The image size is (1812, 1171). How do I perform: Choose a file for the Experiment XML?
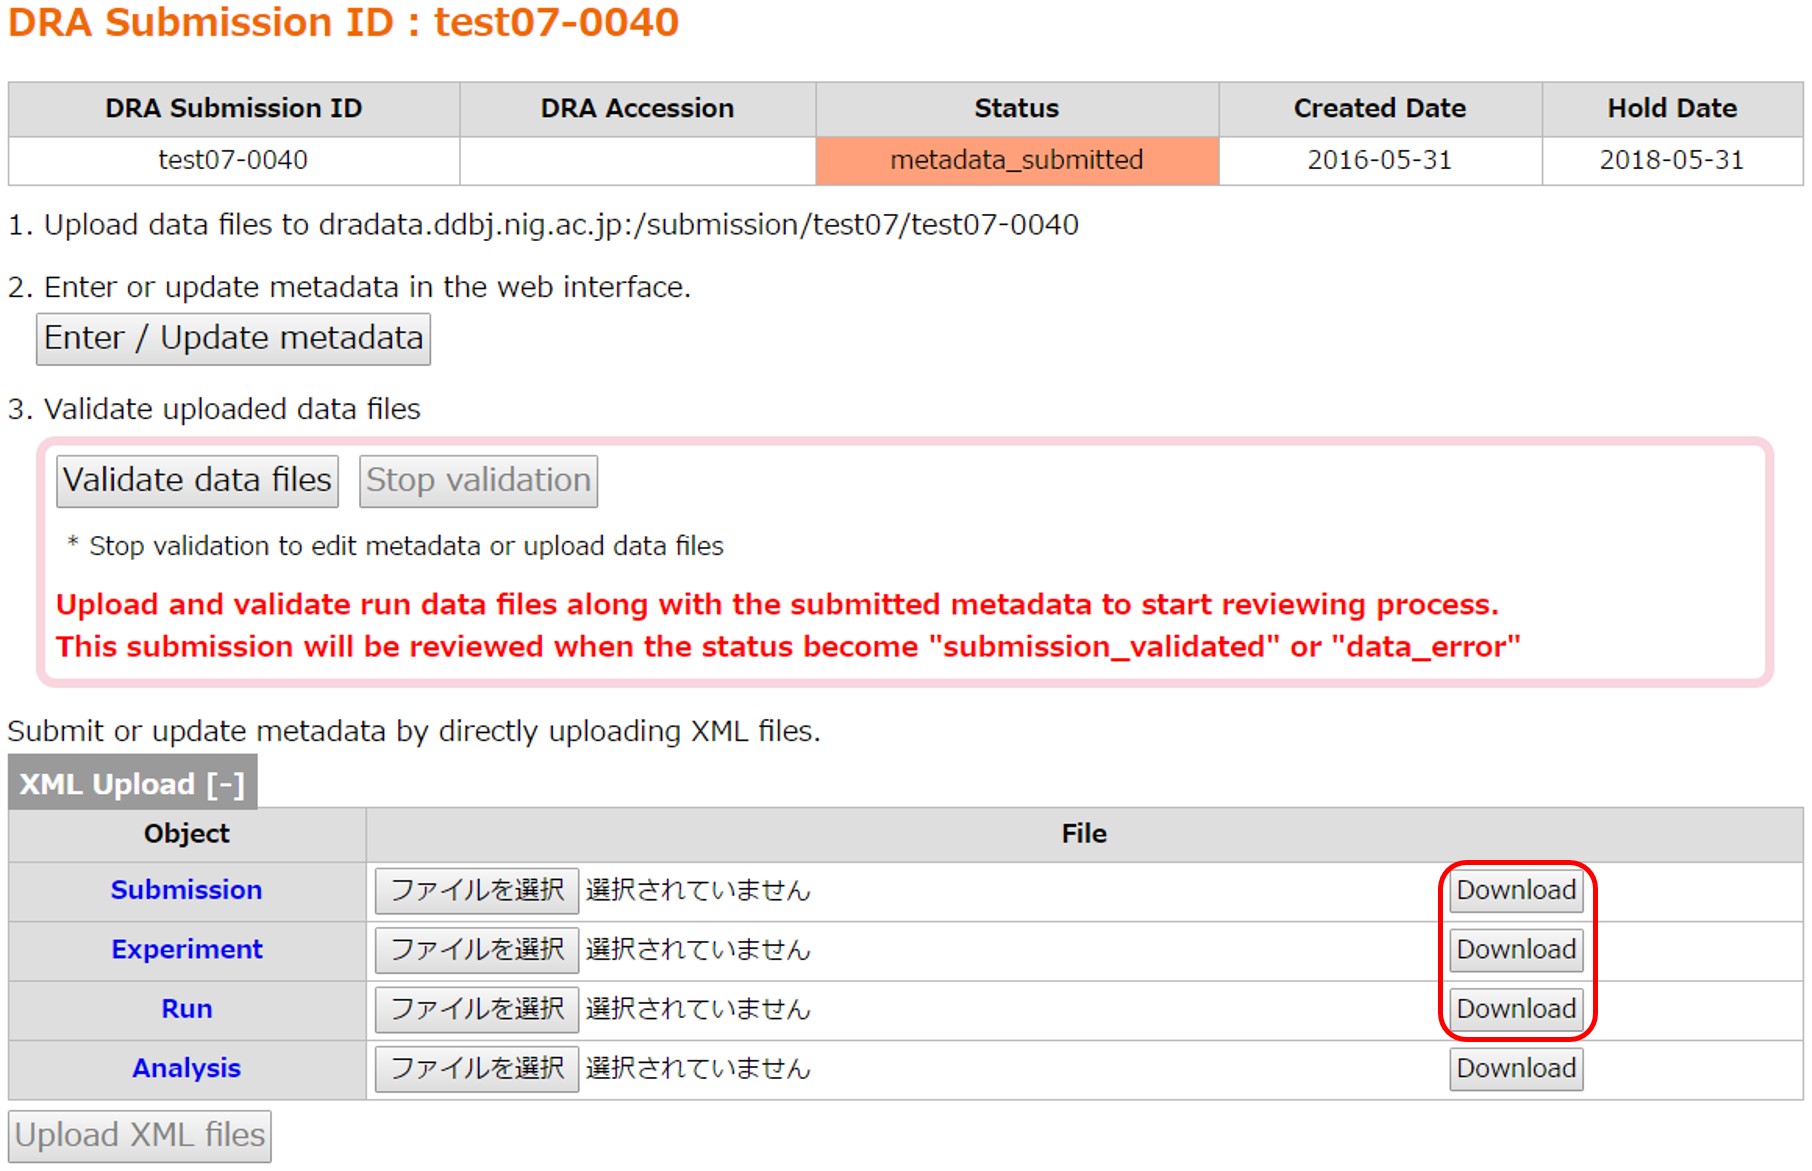tap(476, 949)
